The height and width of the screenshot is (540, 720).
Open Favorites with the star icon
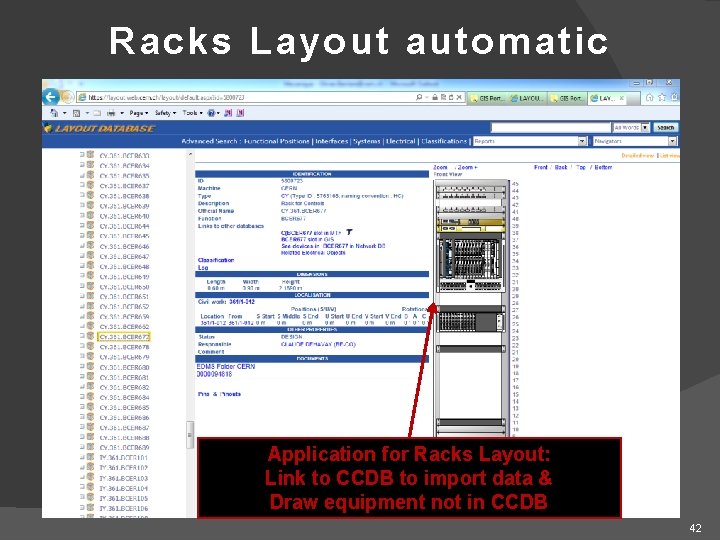(x=662, y=97)
